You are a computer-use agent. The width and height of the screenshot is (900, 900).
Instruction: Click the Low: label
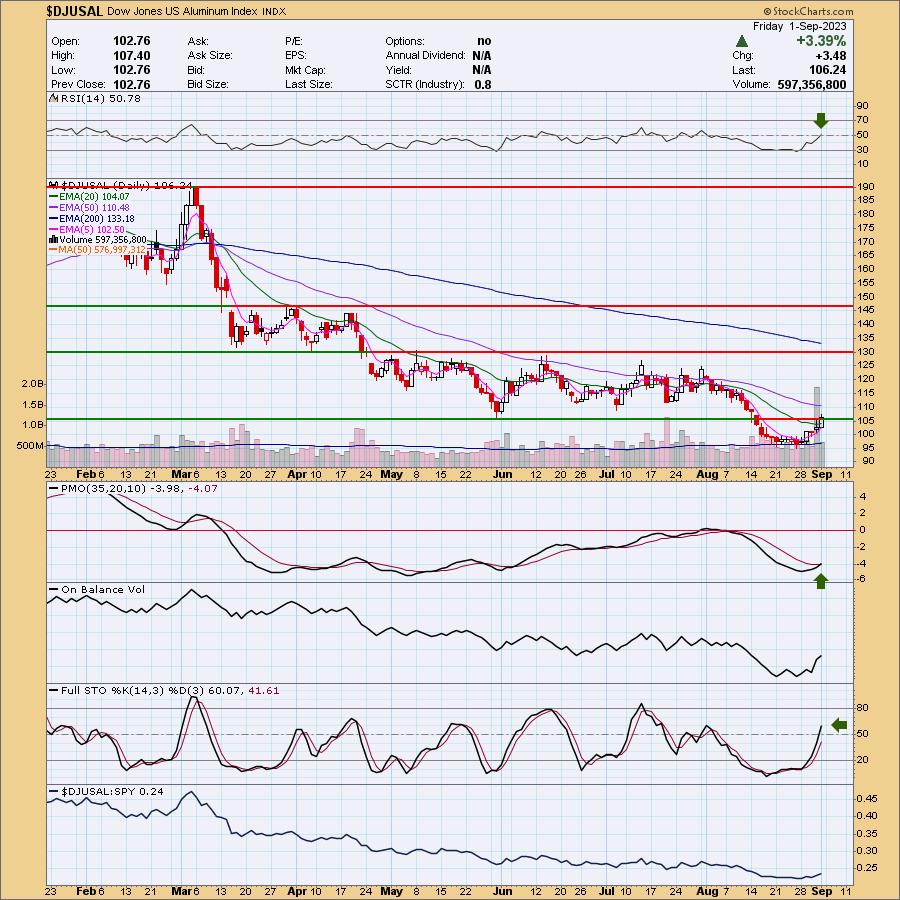click(x=63, y=70)
